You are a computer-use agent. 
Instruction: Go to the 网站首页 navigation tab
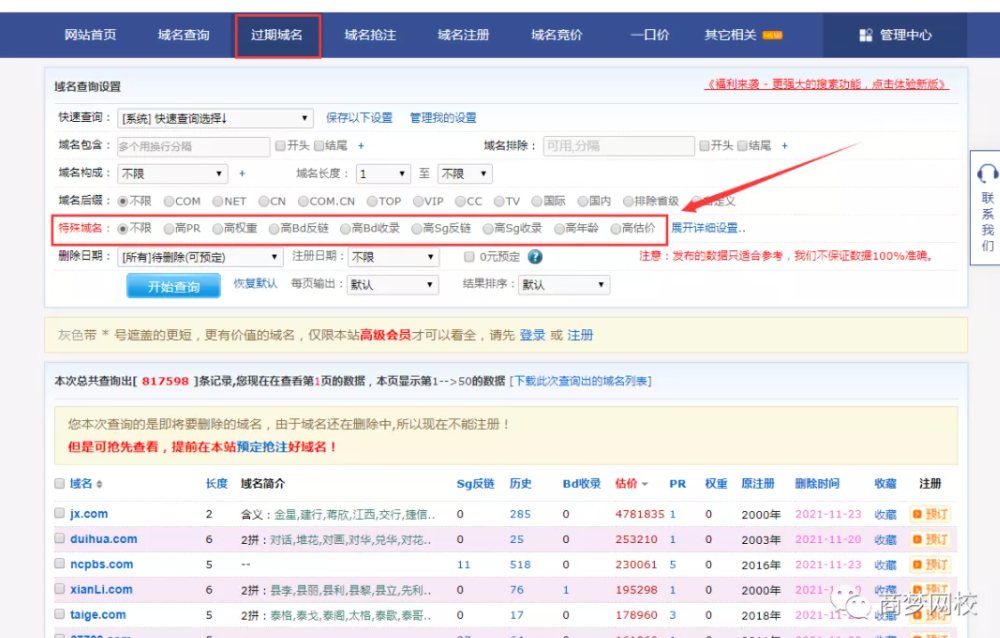click(x=90, y=35)
